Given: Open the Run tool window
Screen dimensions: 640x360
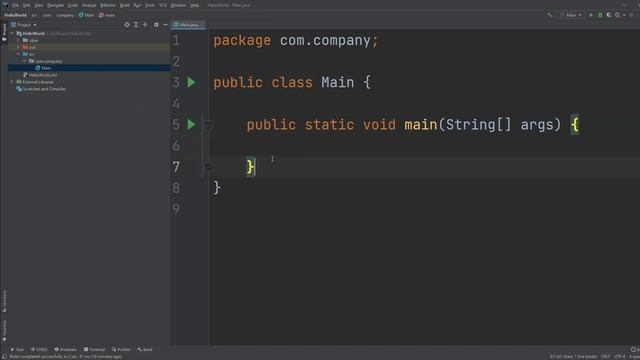Looking at the screenshot, I should click(17, 350).
